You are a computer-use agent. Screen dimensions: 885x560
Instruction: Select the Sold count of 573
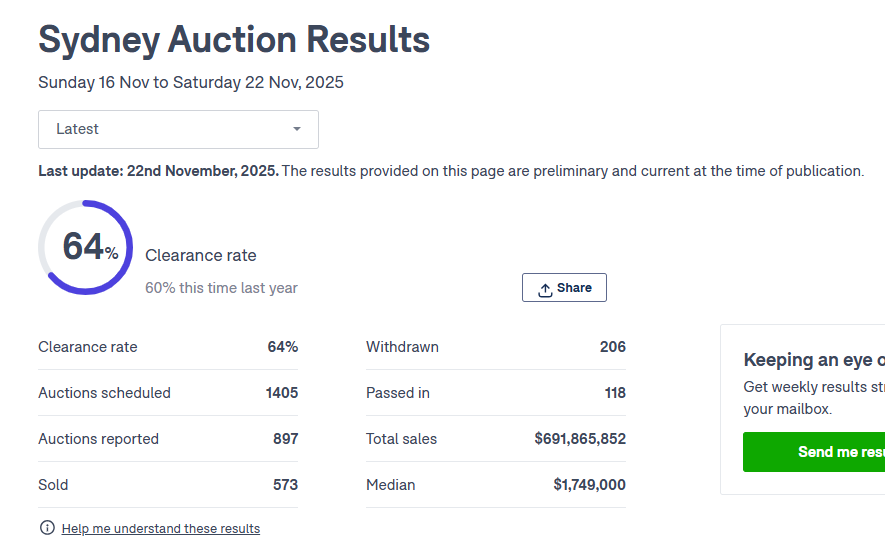tap(285, 485)
